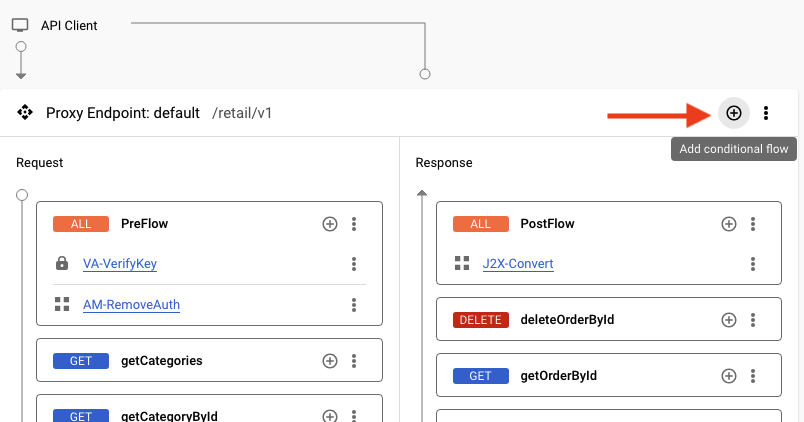Open deleteOrderById flow options menu
Image resolution: width=804 pixels, height=422 pixels.
click(754, 320)
